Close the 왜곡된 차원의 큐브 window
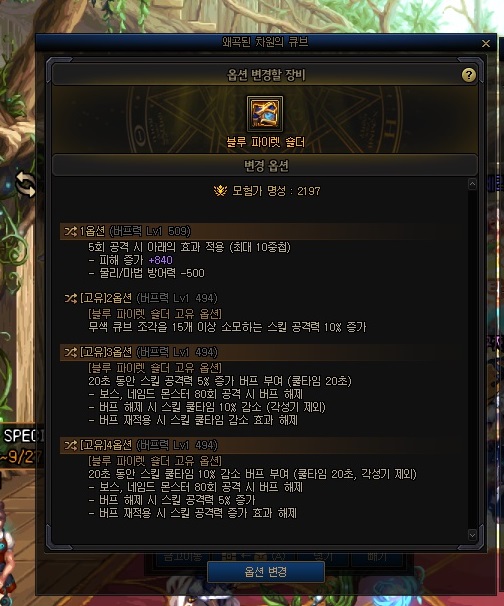Viewport: 504px width, 606px height. click(486, 43)
